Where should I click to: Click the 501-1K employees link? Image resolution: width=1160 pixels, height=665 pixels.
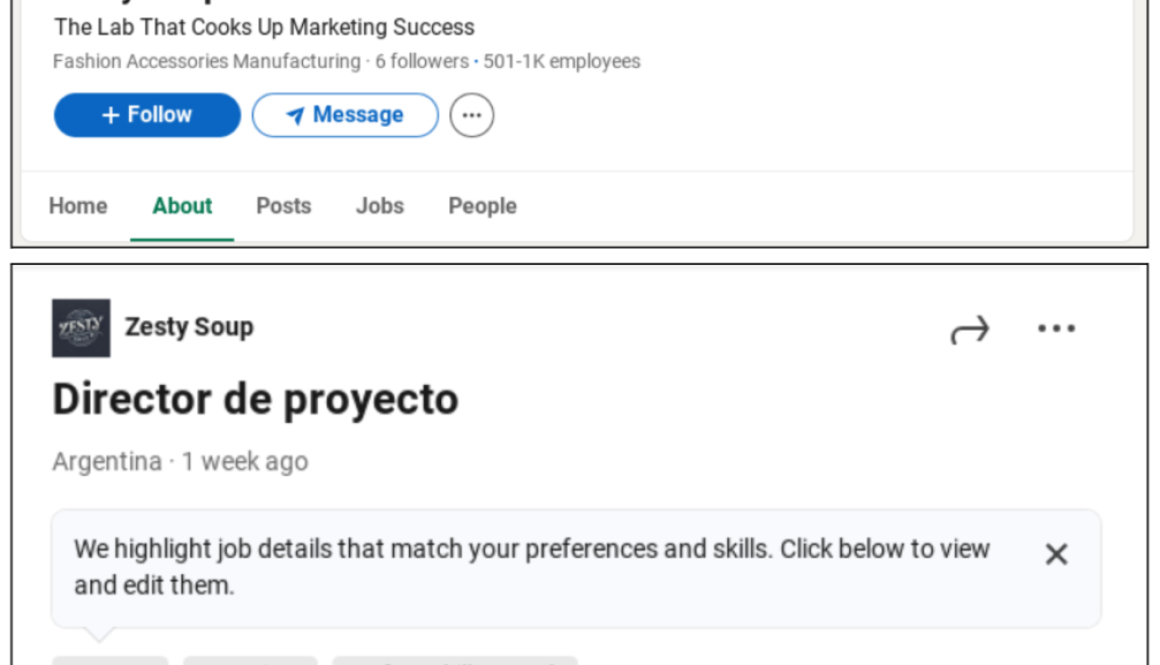coord(562,62)
